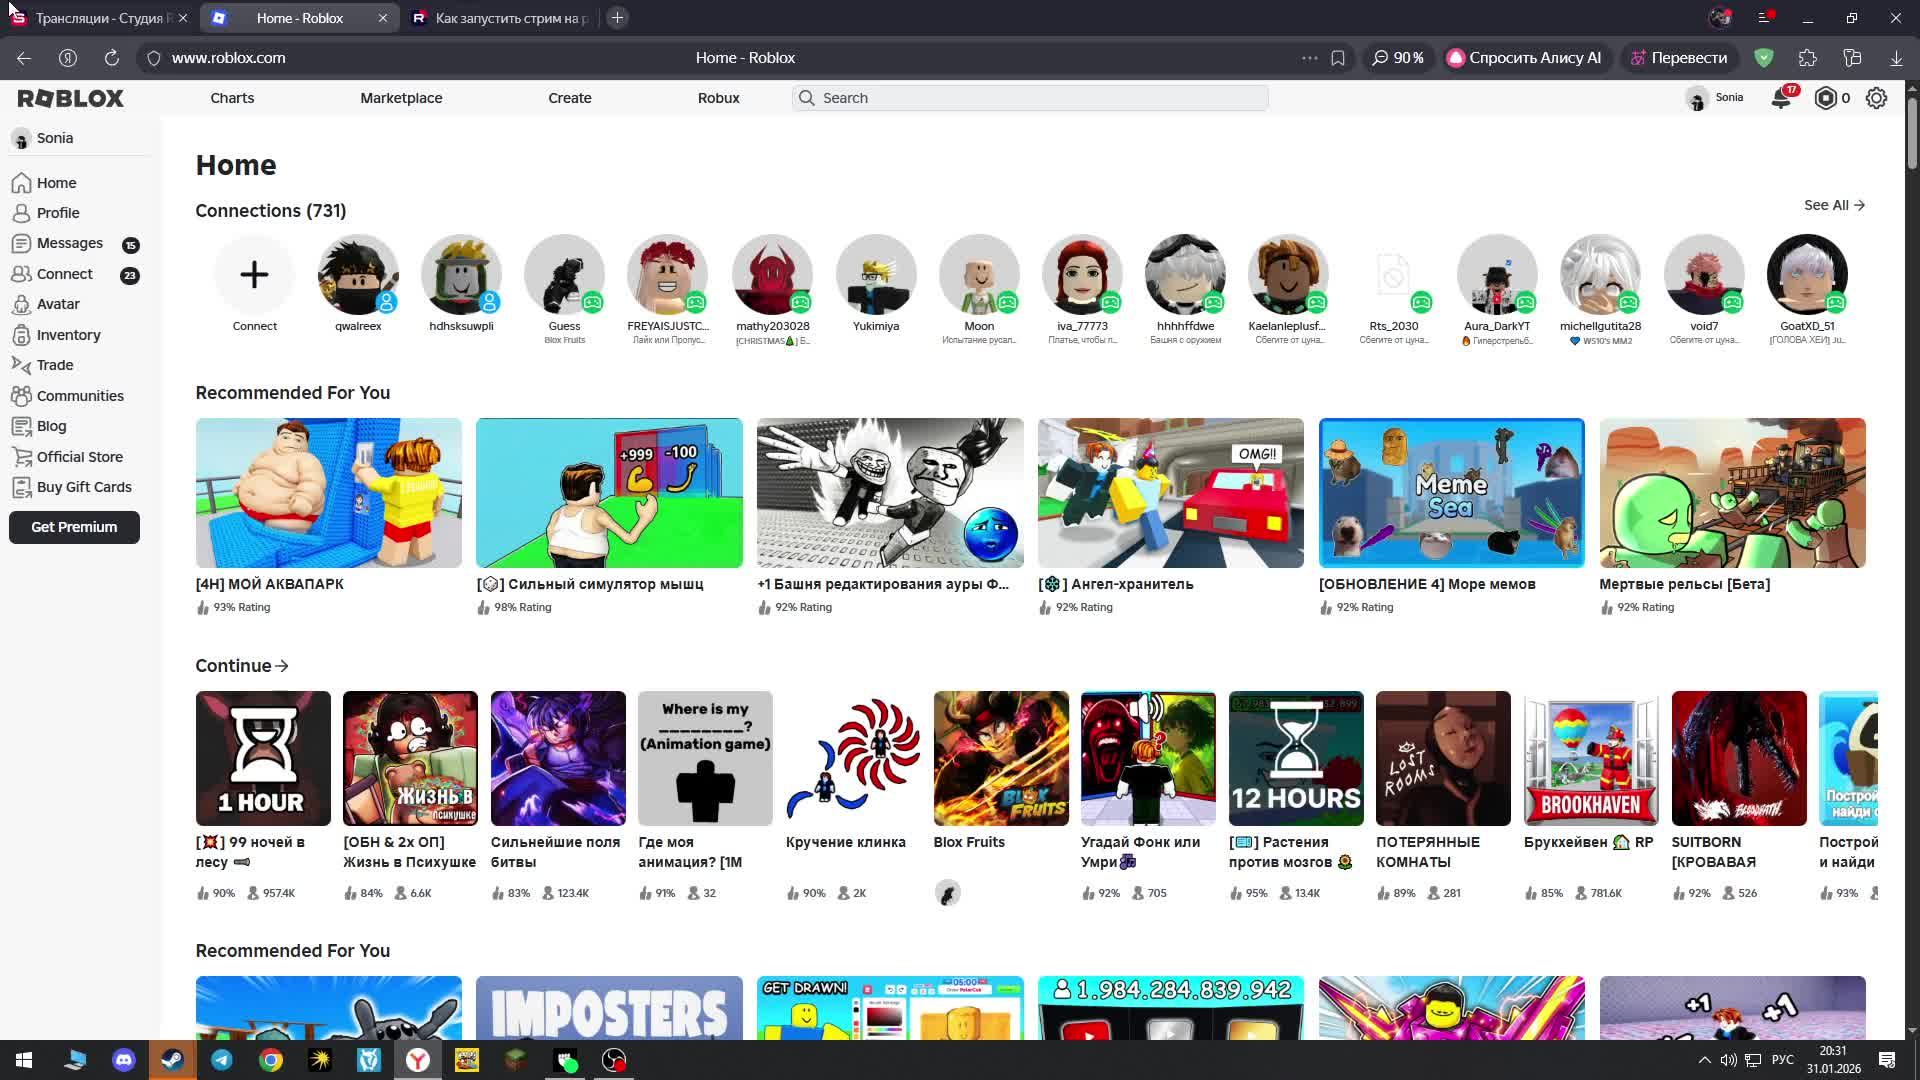Open Discord from the taskbar
Viewport: 1920px width, 1080px height.
click(124, 1060)
